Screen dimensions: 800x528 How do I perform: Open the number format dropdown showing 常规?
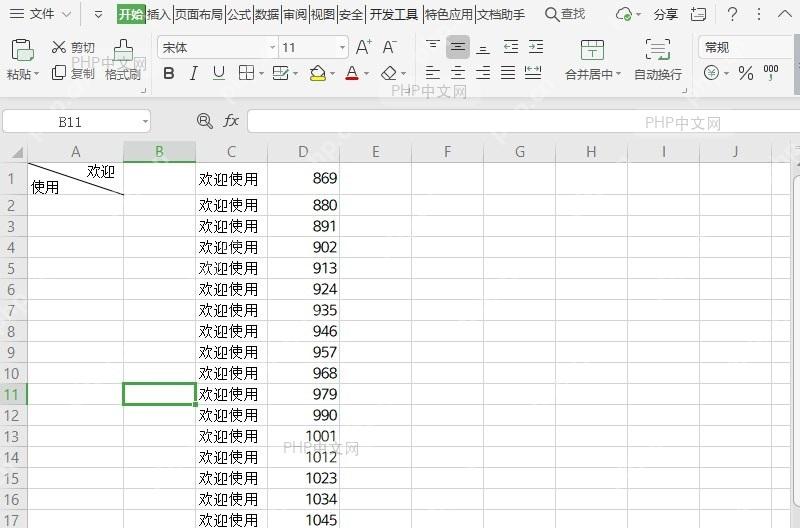tap(746, 47)
